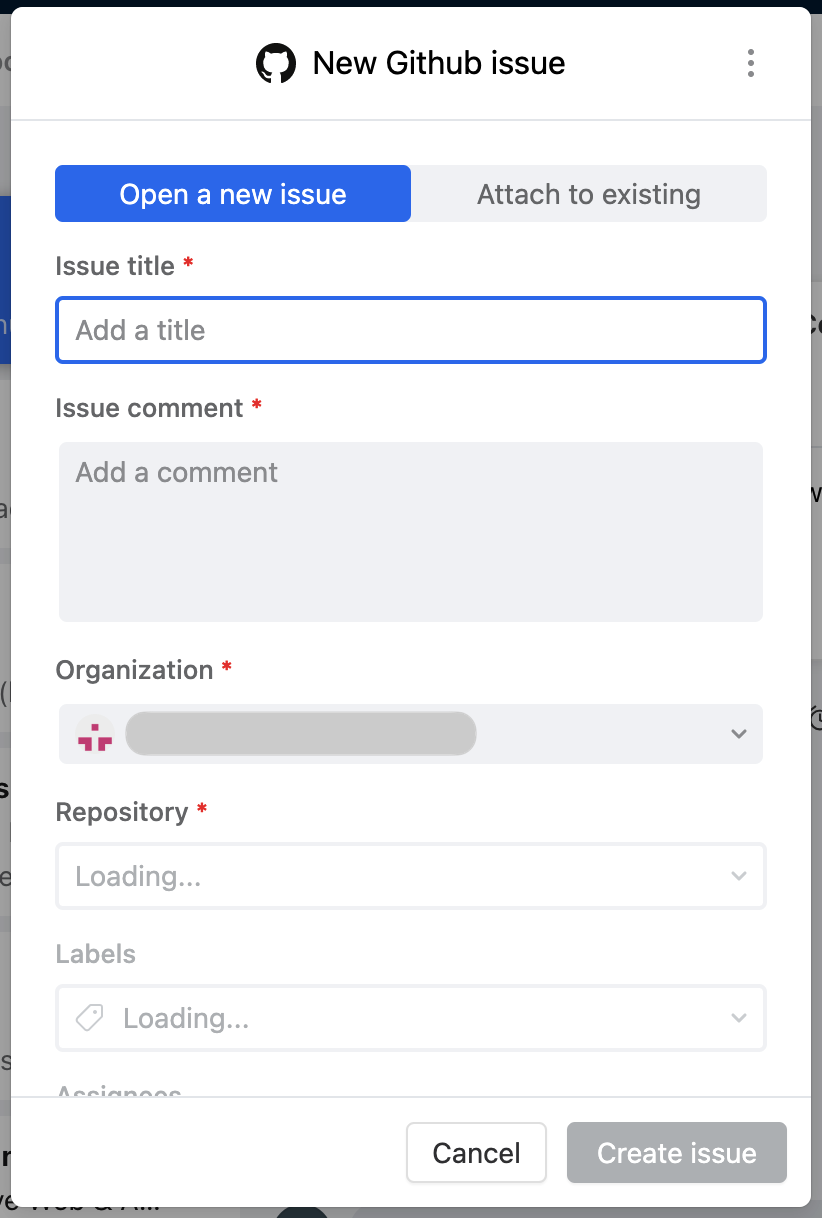The image size is (822, 1218).
Task: Click the organization avatar icon
Action: click(95, 734)
